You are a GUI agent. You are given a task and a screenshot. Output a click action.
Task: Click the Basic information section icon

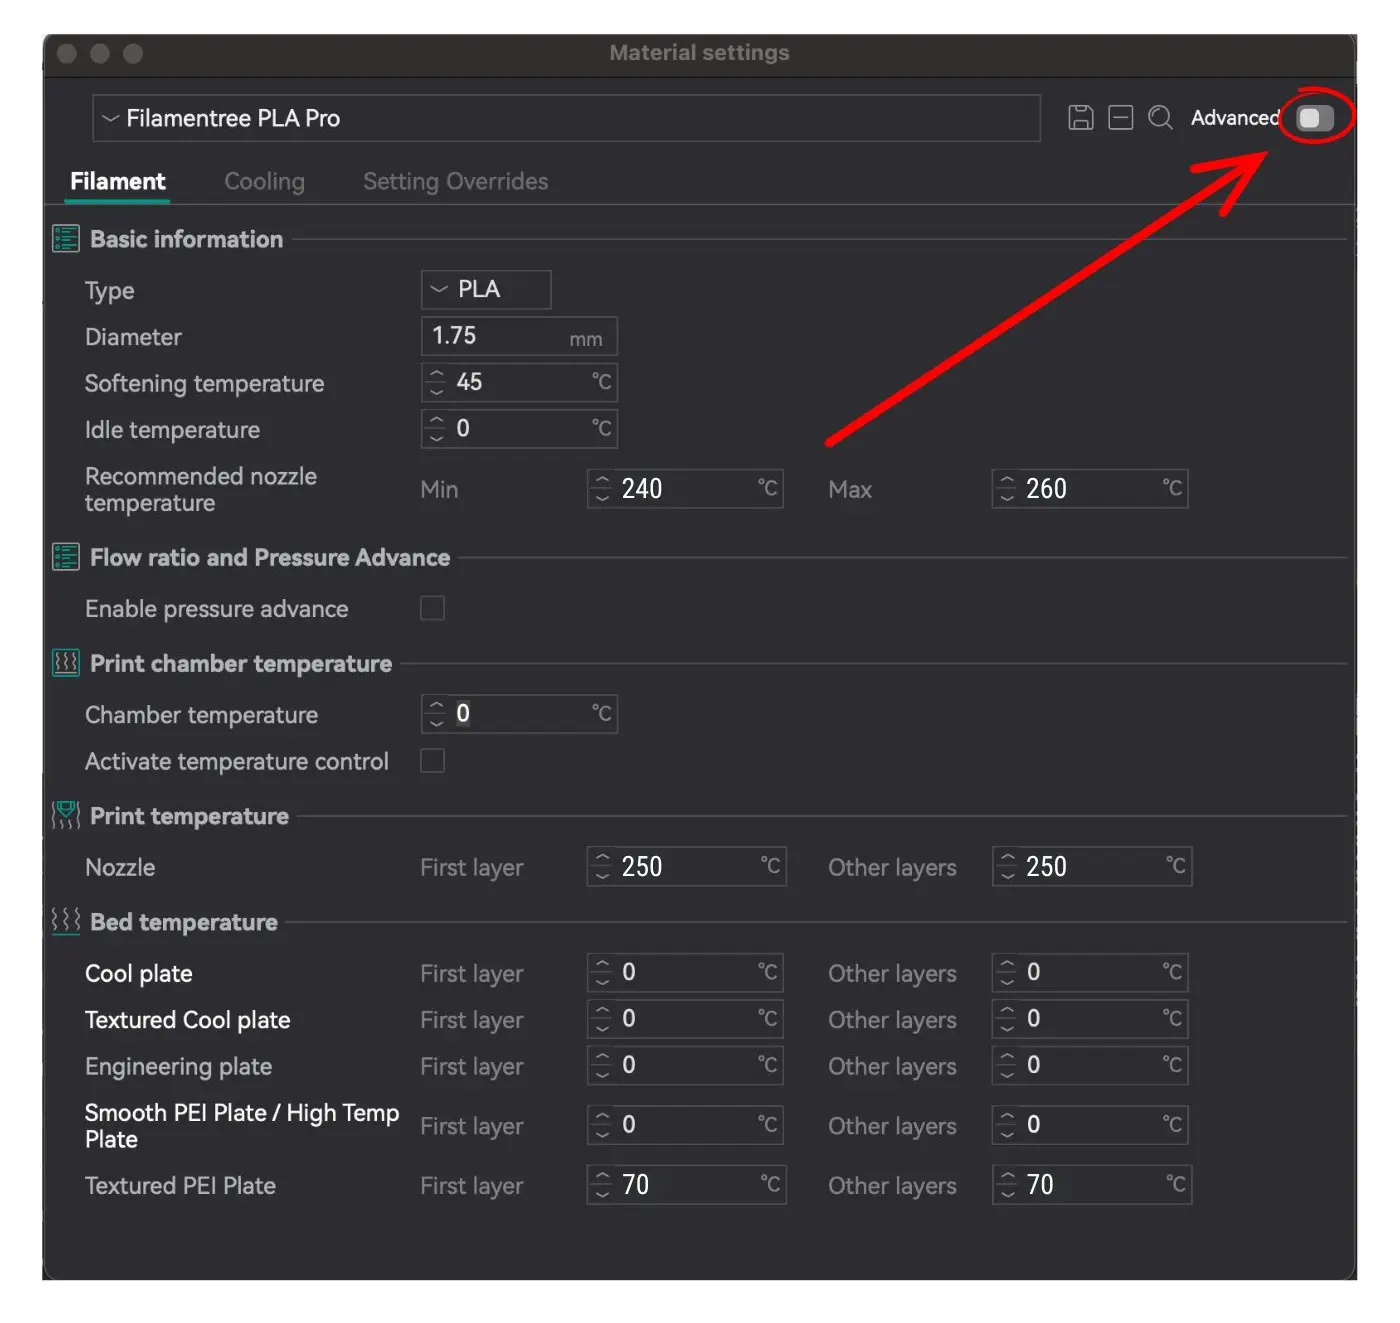coord(66,239)
